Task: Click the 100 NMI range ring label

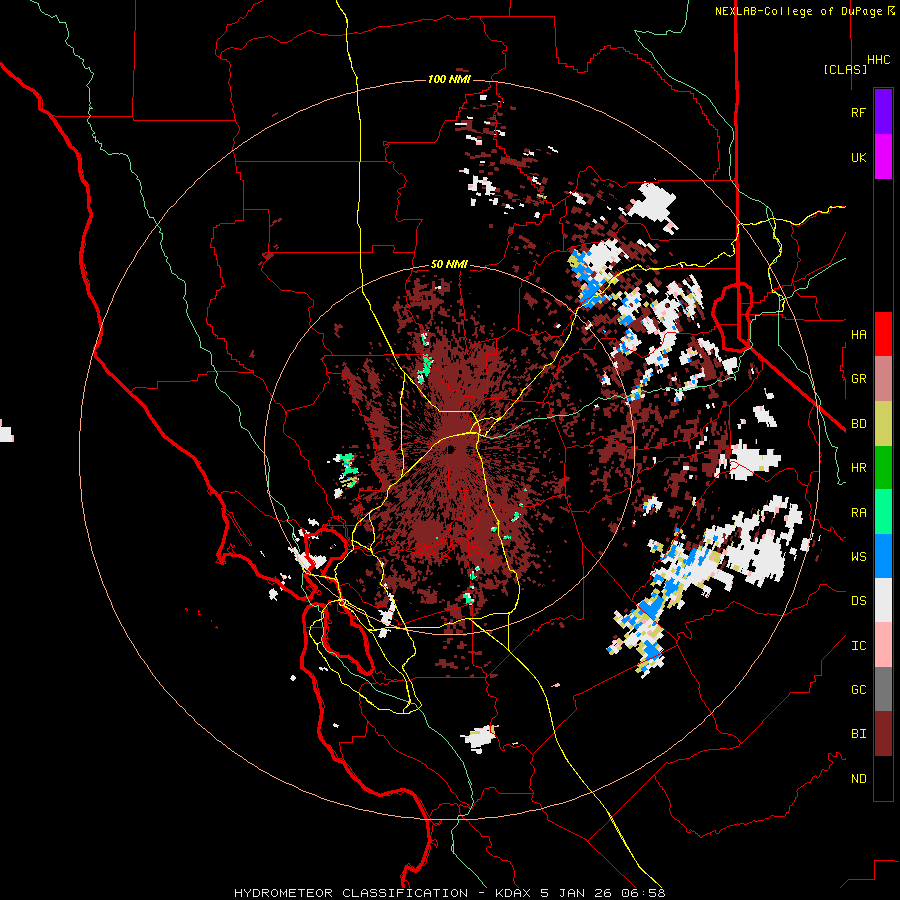Action: click(x=449, y=79)
